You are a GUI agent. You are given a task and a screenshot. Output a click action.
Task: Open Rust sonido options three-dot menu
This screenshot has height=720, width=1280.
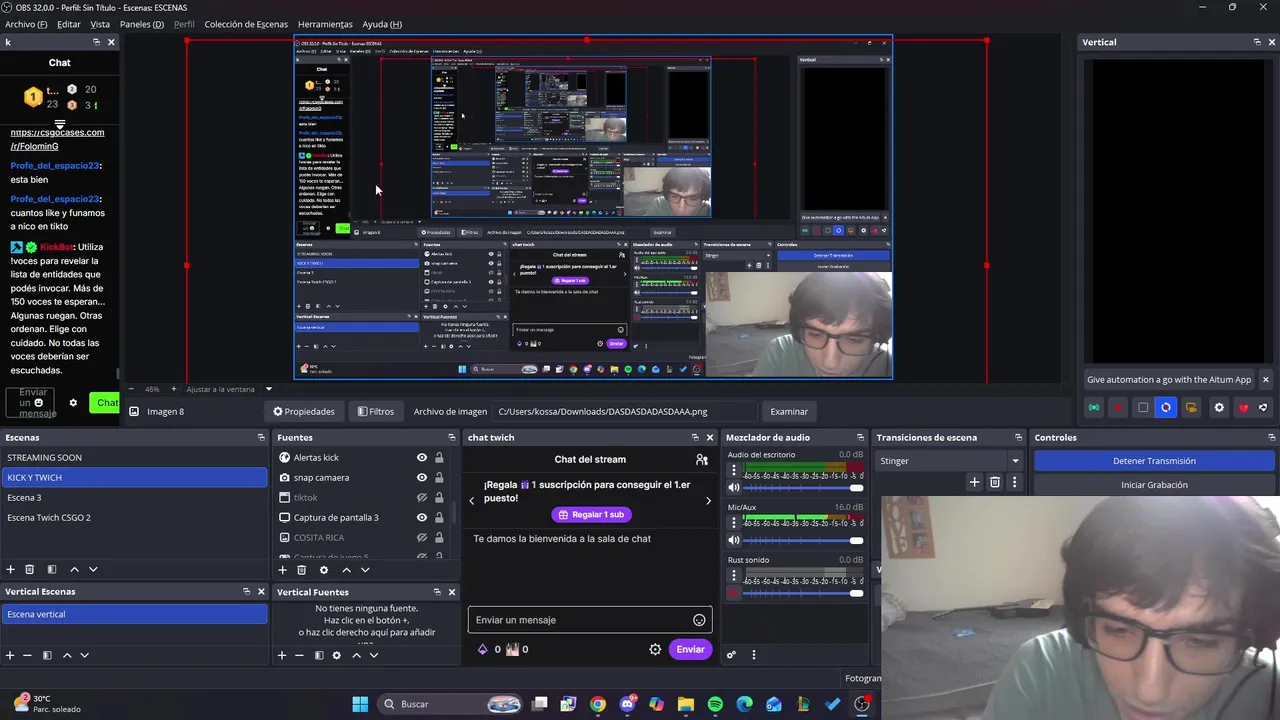point(734,576)
